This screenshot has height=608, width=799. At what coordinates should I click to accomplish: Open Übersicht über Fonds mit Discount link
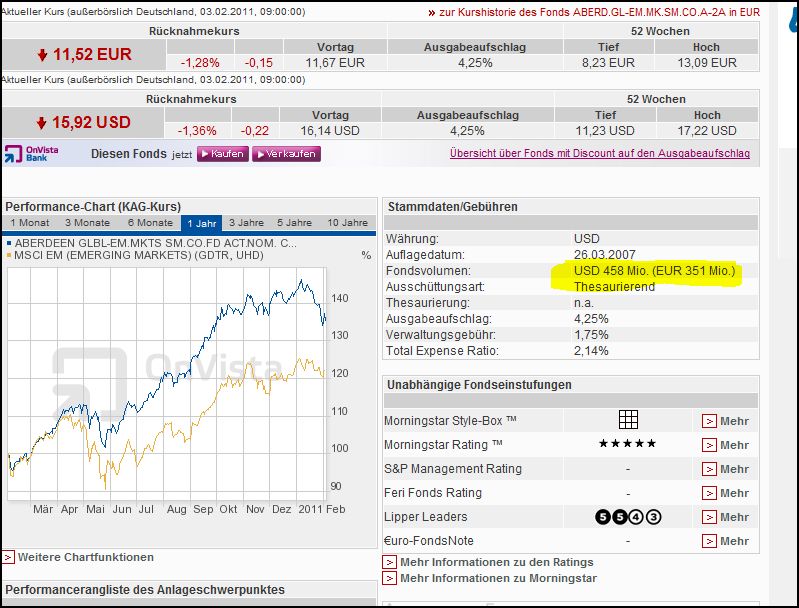pos(600,153)
